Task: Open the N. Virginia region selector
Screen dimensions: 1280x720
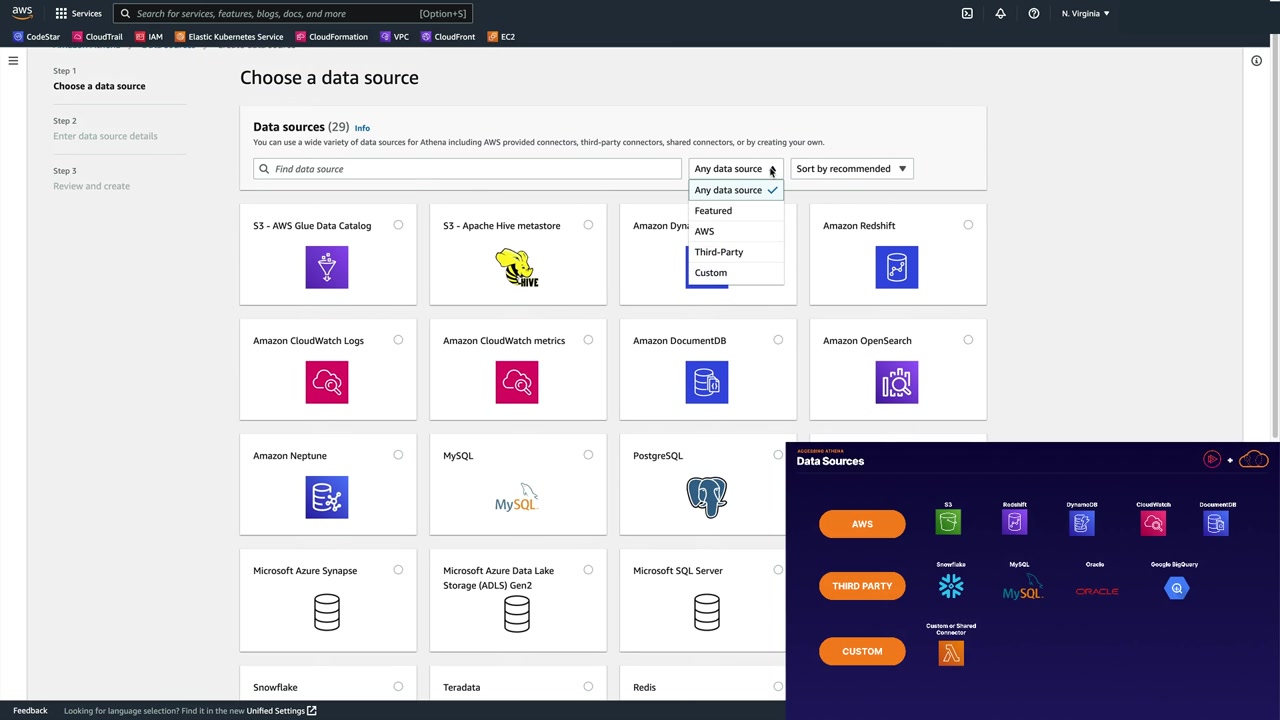Action: 1085,14
